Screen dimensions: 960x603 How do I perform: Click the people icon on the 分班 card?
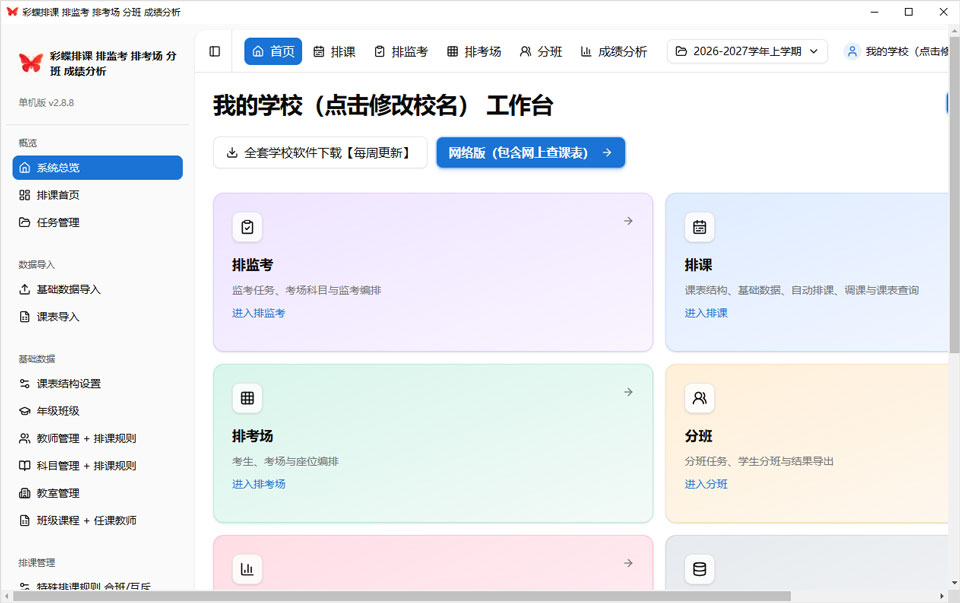coord(699,398)
